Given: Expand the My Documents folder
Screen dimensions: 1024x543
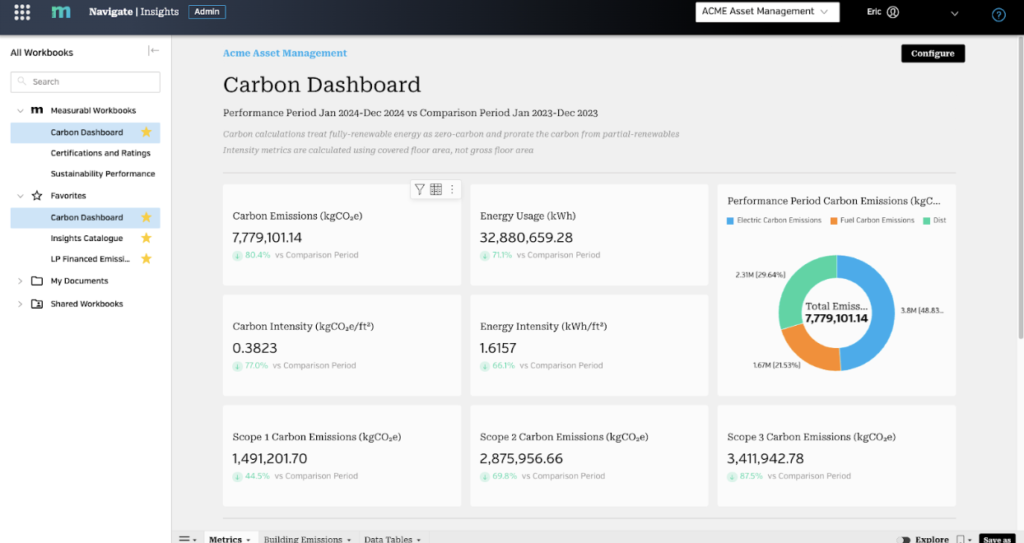Looking at the screenshot, I should [x=20, y=281].
